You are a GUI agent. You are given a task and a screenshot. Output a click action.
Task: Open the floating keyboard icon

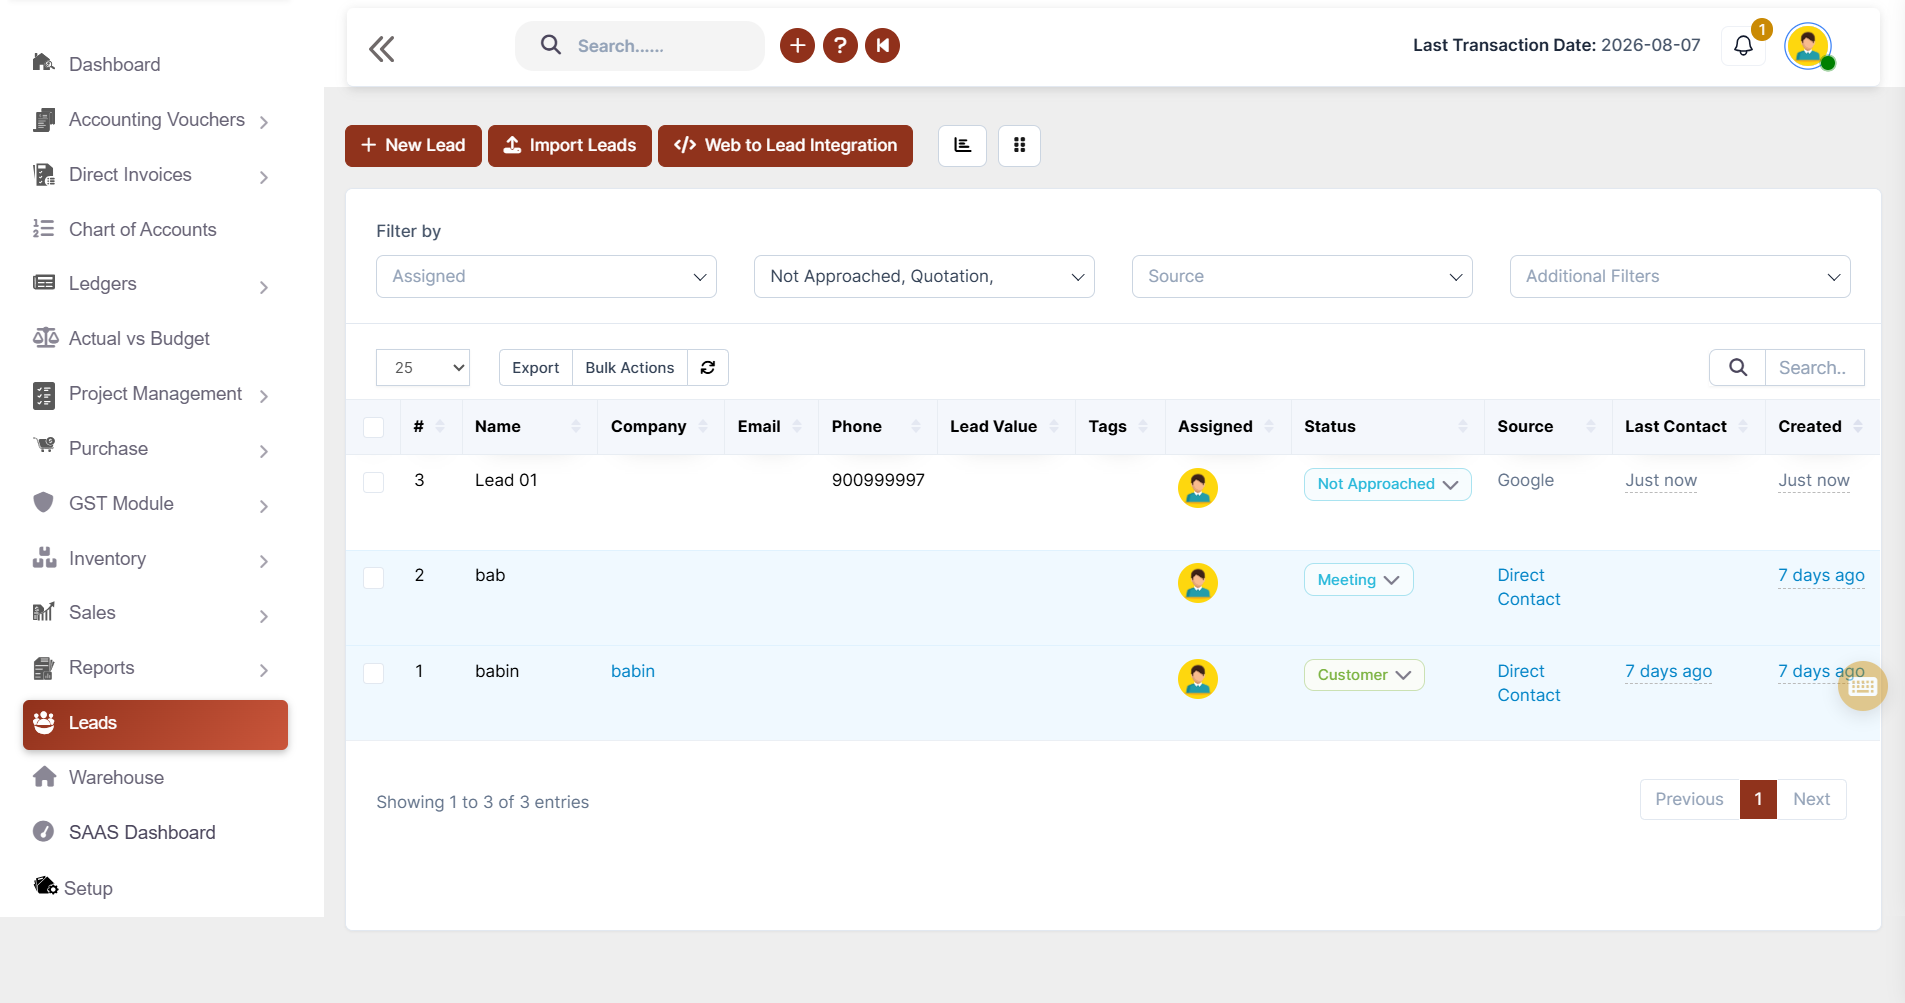pos(1862,686)
